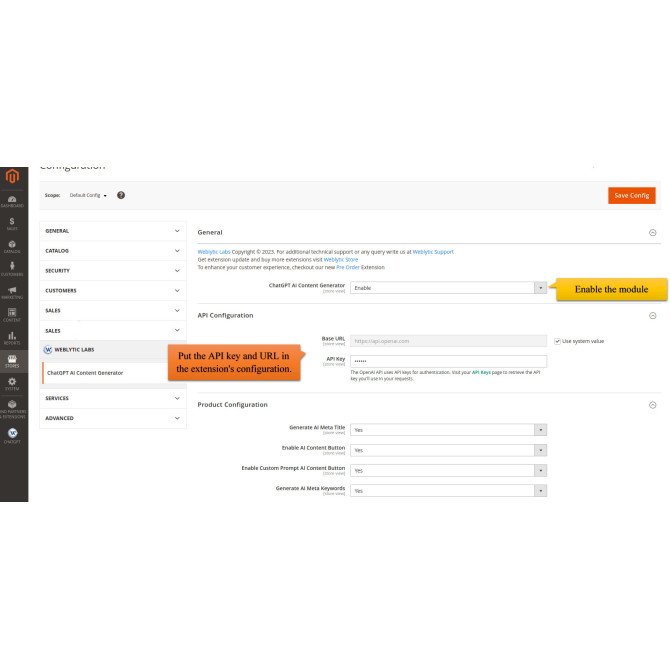The image size is (670, 670).
Task: Open the Sales dollar icon in sidebar
Action: click(x=12, y=223)
